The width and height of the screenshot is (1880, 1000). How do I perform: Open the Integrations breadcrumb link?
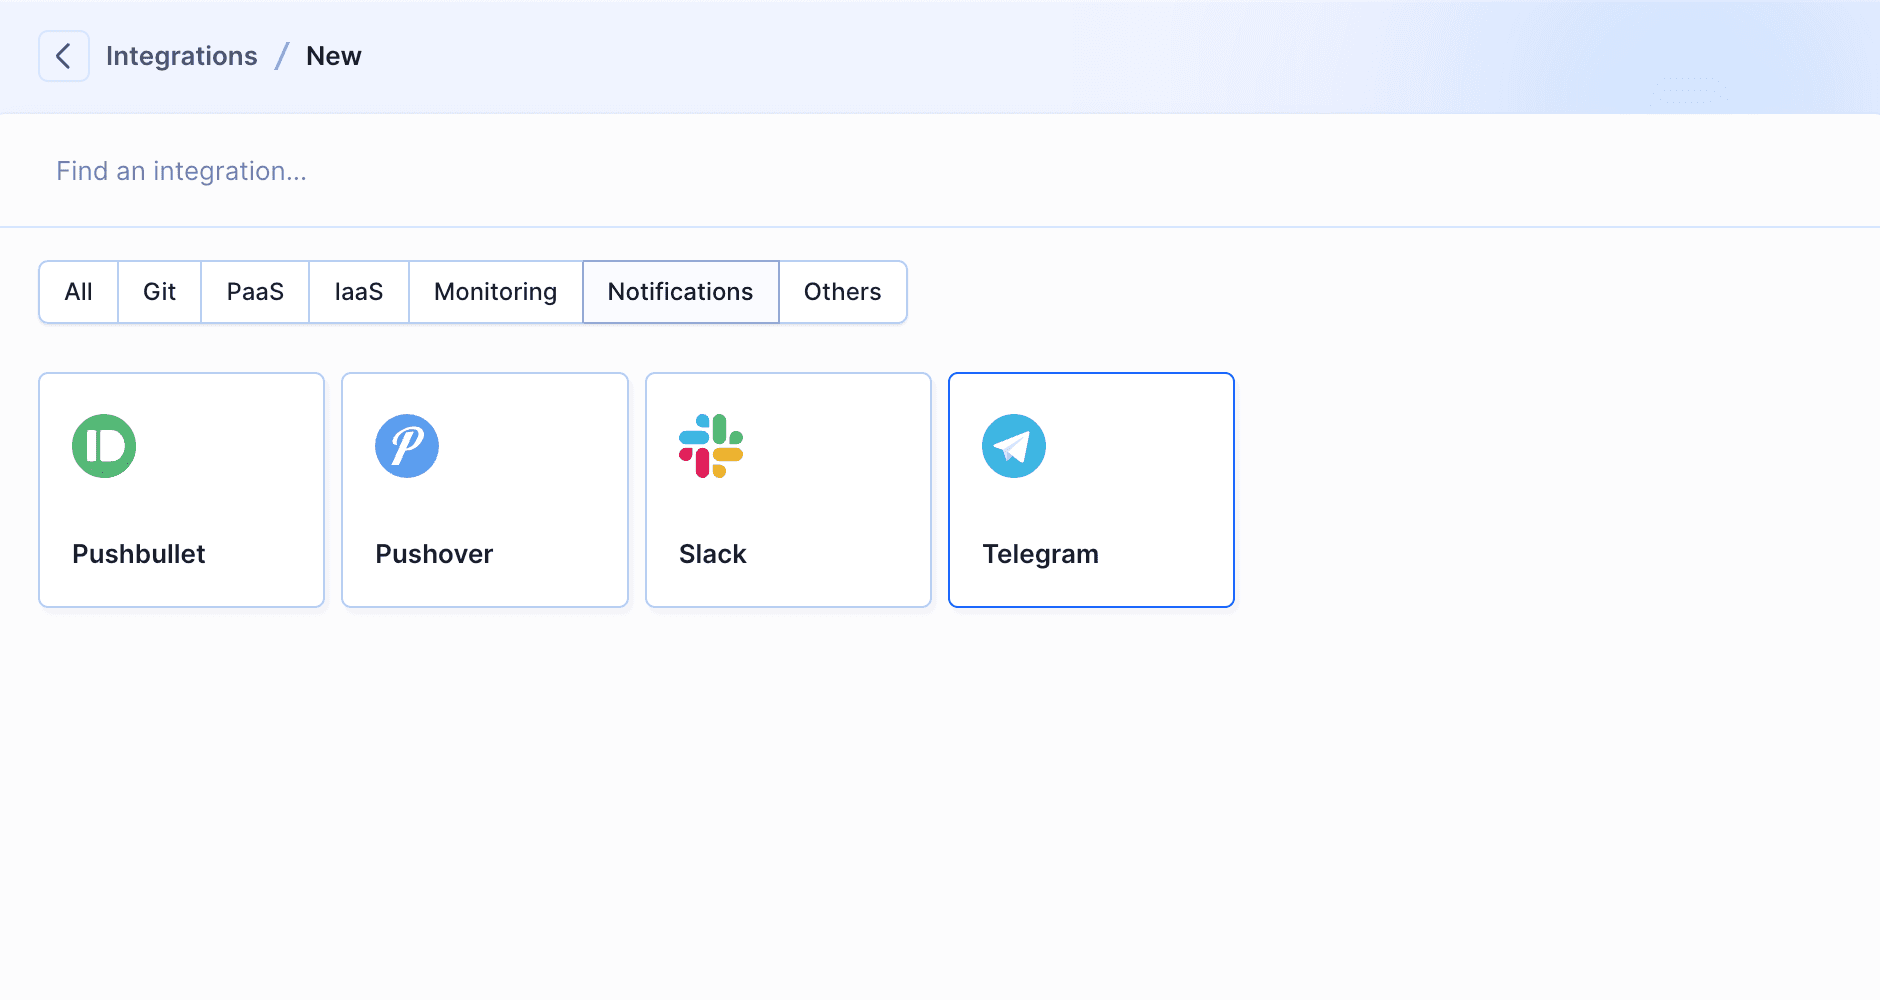[x=182, y=56]
